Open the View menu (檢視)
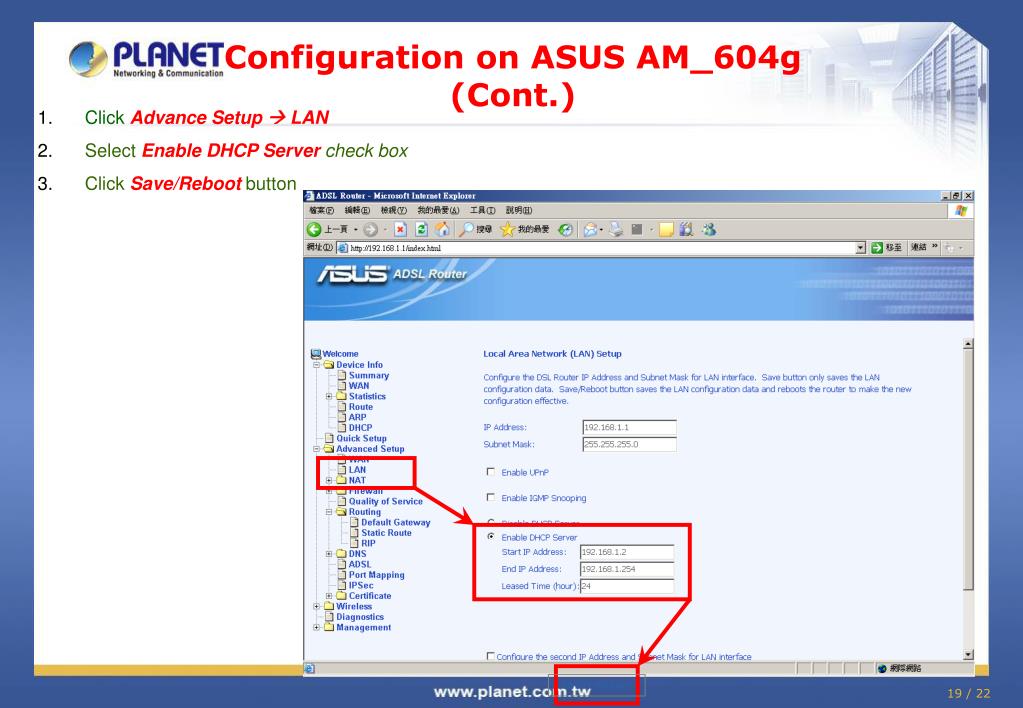The image size is (1023, 708). 393,210
